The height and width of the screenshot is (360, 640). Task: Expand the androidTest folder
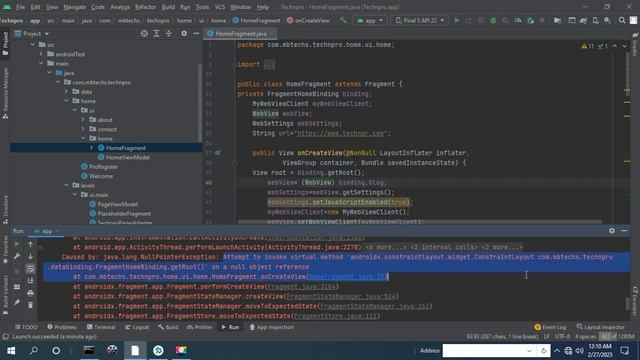pos(41,54)
